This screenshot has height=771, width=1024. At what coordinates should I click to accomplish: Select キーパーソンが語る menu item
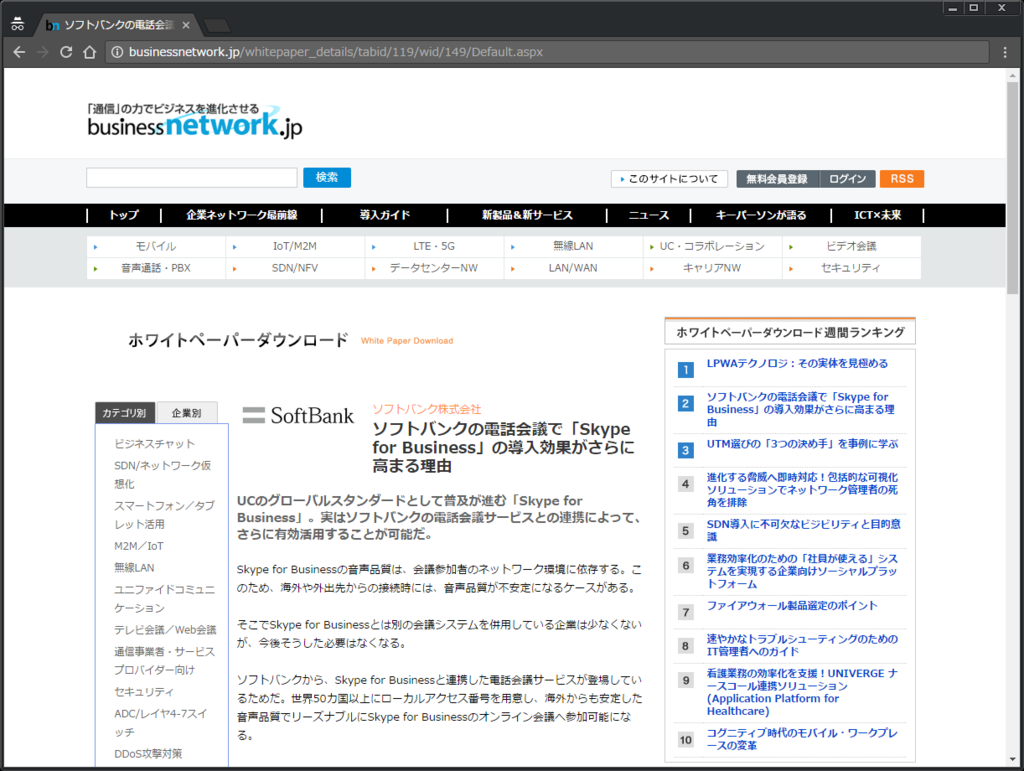[x=761, y=215]
